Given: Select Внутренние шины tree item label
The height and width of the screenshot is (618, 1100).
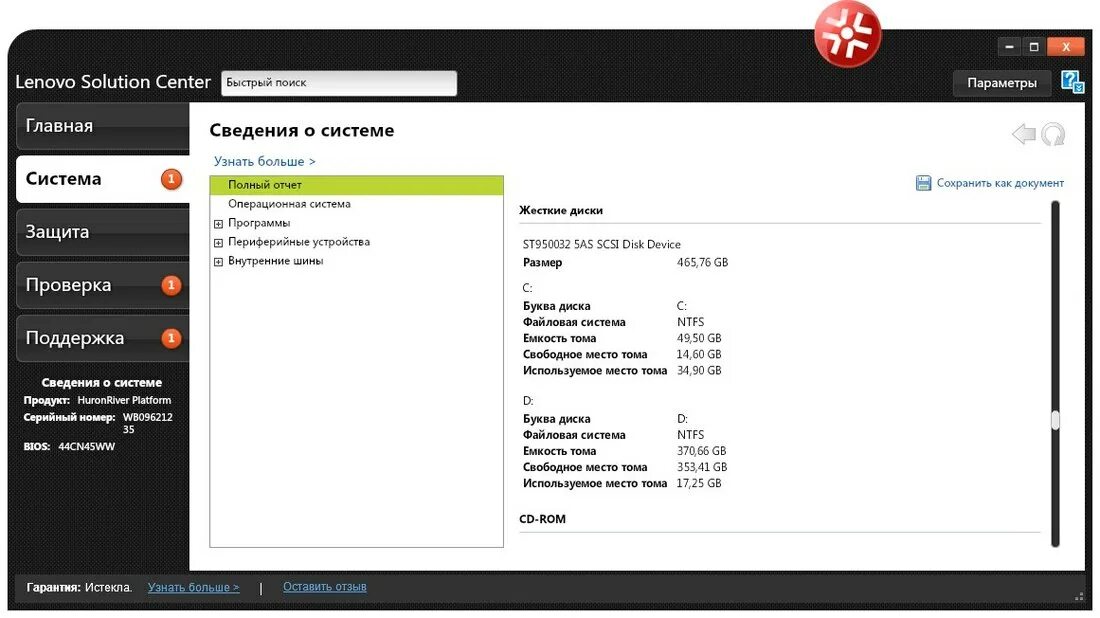Looking at the screenshot, I should coord(276,261).
